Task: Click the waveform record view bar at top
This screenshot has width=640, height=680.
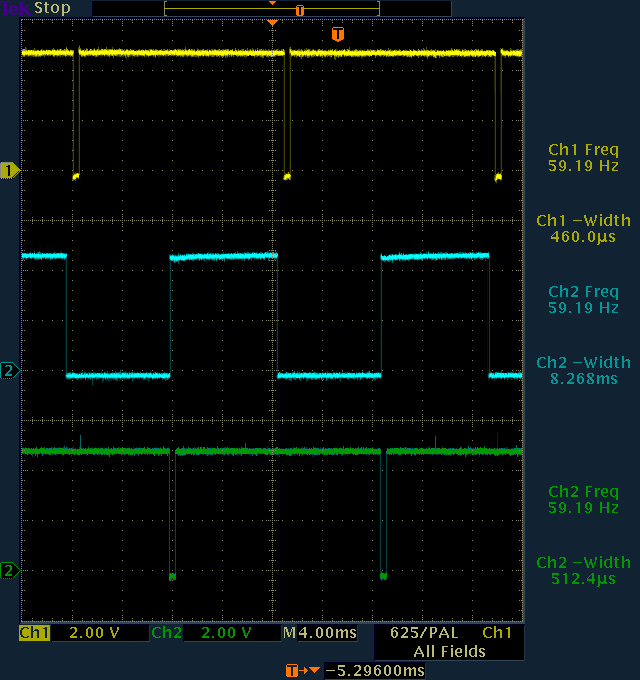Action: point(272,9)
